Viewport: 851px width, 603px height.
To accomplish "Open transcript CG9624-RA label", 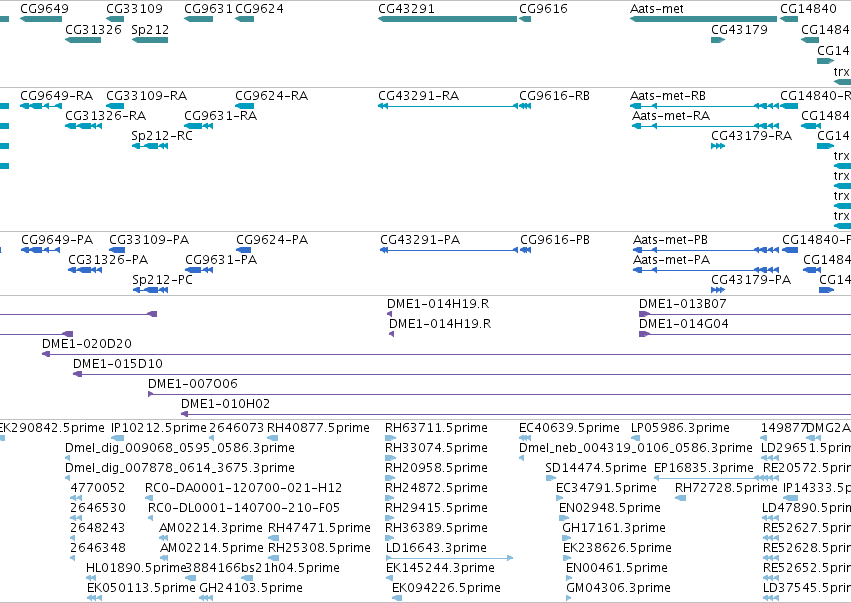I will point(271,96).
